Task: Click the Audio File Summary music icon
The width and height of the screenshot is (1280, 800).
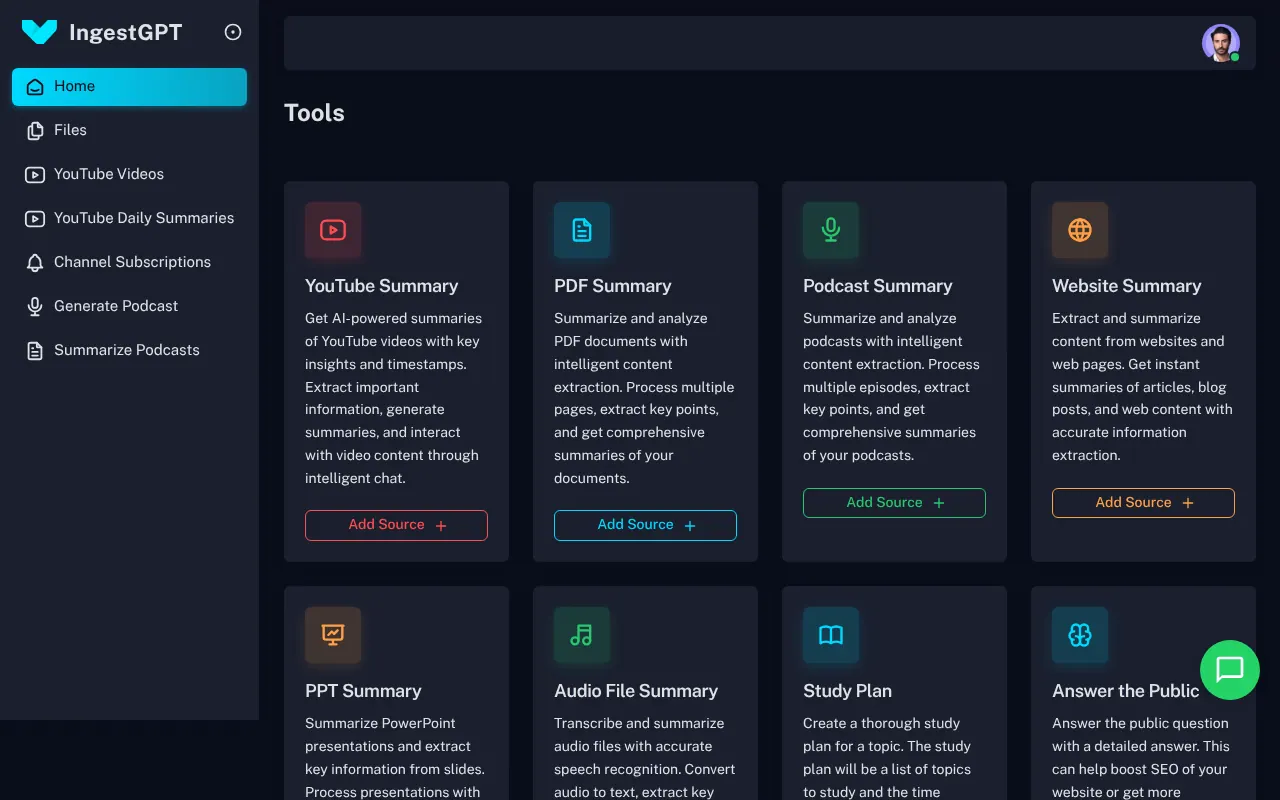Action: point(582,635)
